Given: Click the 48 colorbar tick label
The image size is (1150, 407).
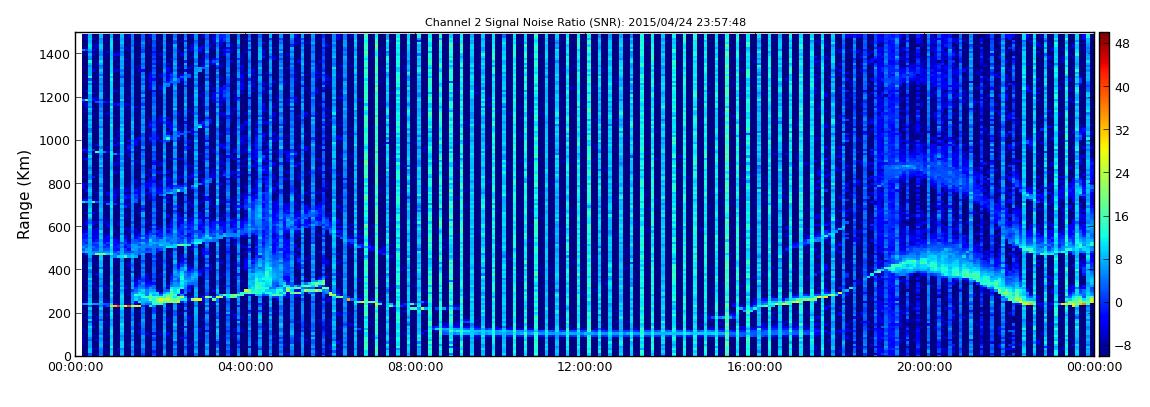Looking at the screenshot, I should 1123,44.
